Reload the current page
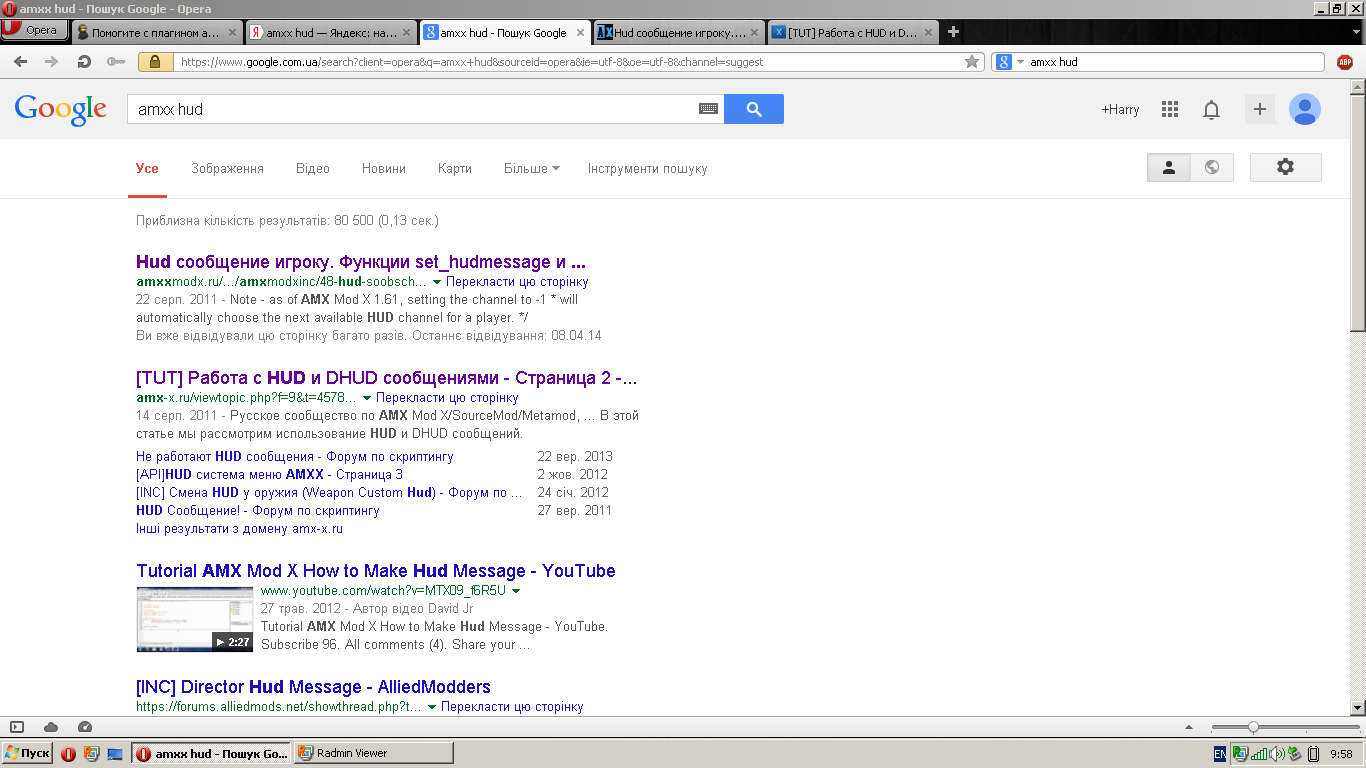1366x768 pixels. click(x=84, y=62)
